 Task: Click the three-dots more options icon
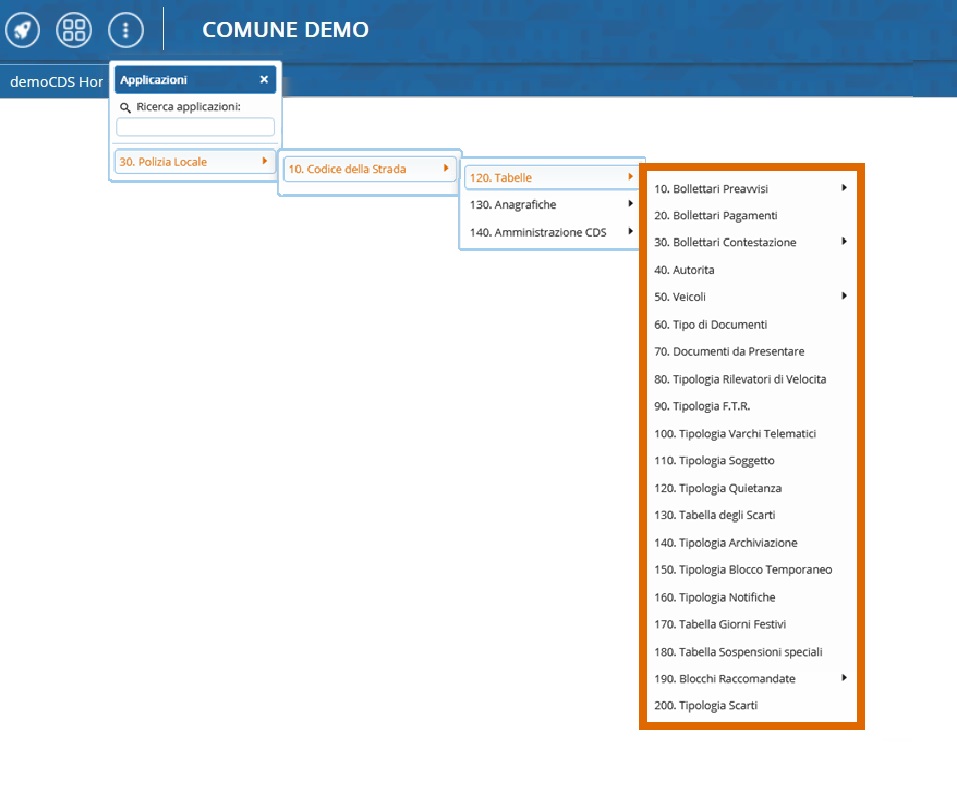[x=126, y=30]
